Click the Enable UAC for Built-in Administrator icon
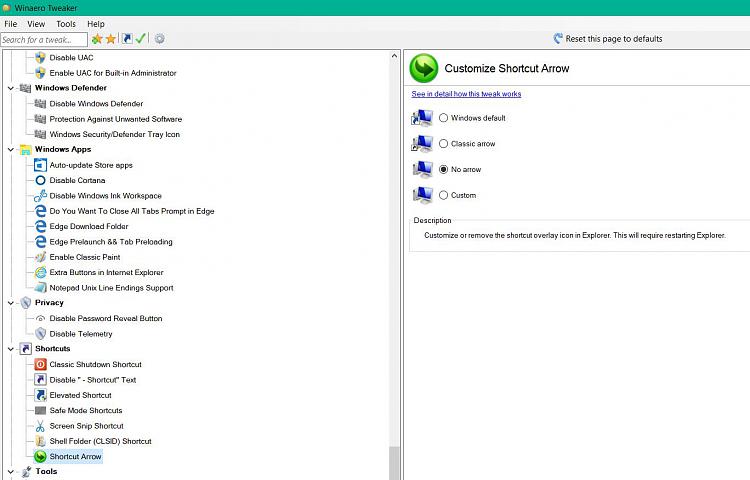 (x=40, y=73)
